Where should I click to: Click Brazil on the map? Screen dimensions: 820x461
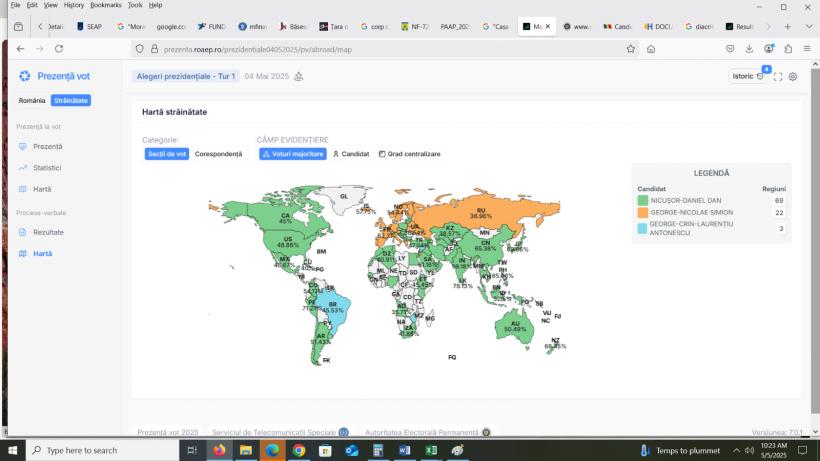(334, 308)
